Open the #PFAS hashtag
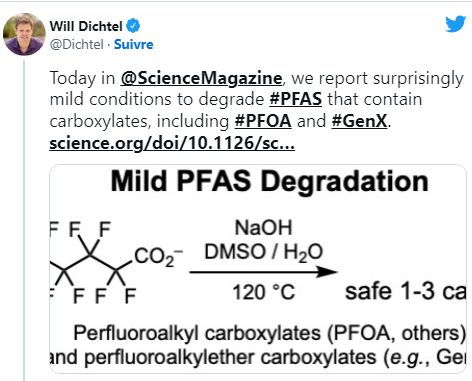 pos(296,99)
